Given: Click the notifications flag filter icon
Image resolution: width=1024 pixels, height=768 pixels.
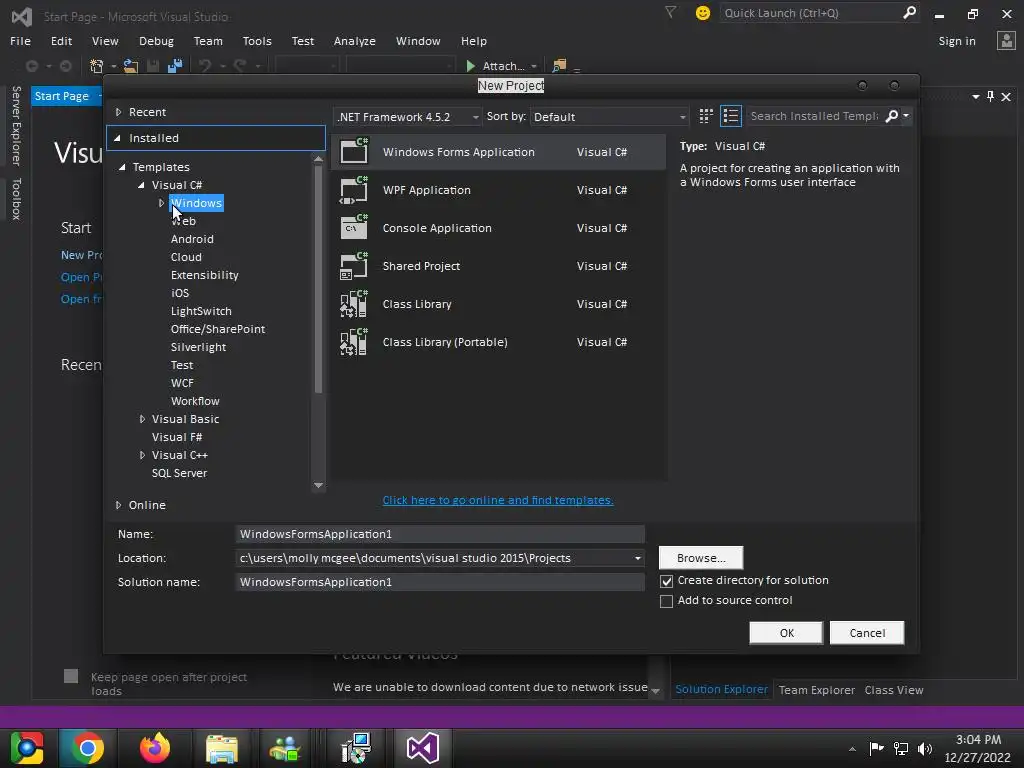Looking at the screenshot, I should [671, 12].
